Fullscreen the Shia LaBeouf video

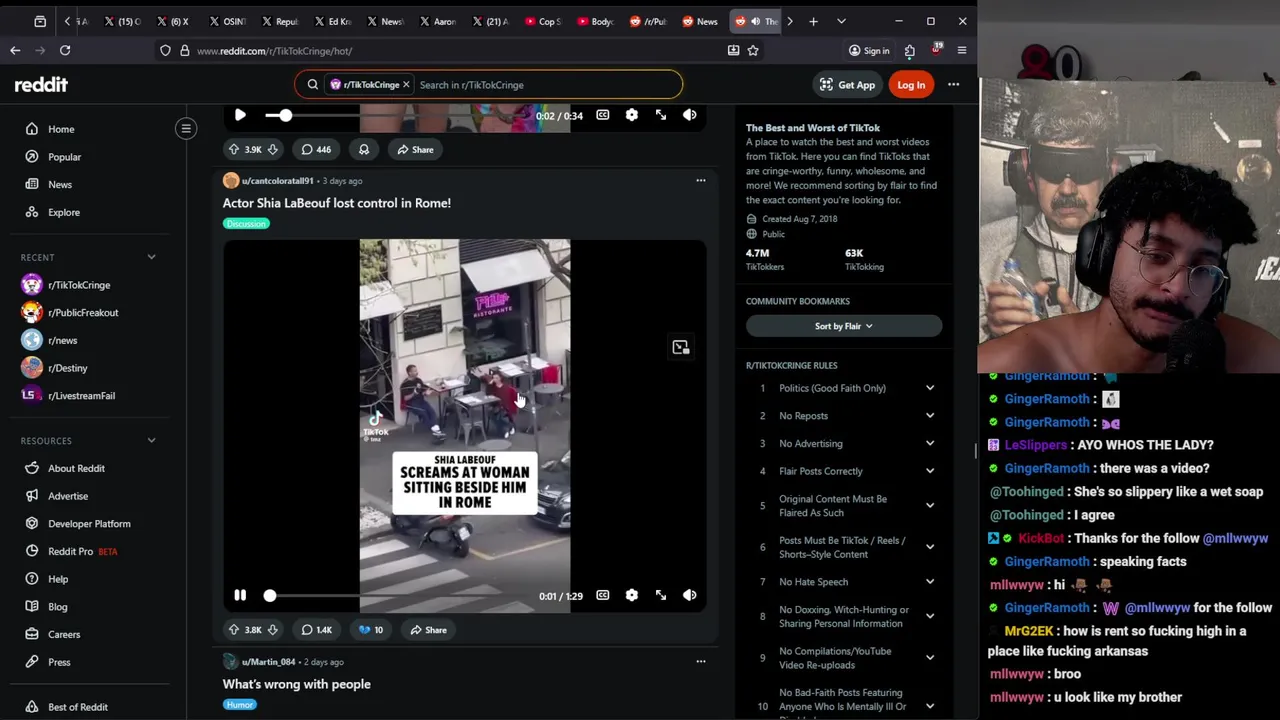coord(661,595)
